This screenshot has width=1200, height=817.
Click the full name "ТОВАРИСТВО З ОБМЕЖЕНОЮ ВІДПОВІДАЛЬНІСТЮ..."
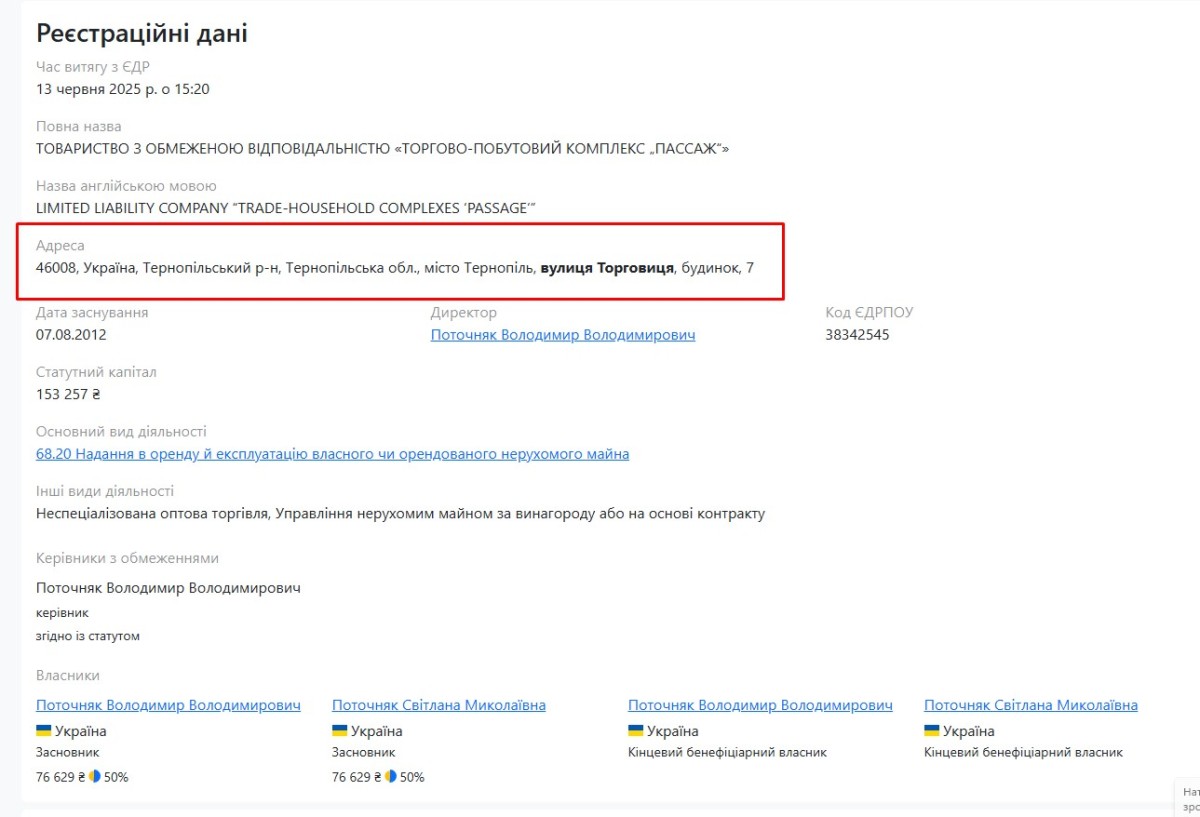tap(383, 149)
